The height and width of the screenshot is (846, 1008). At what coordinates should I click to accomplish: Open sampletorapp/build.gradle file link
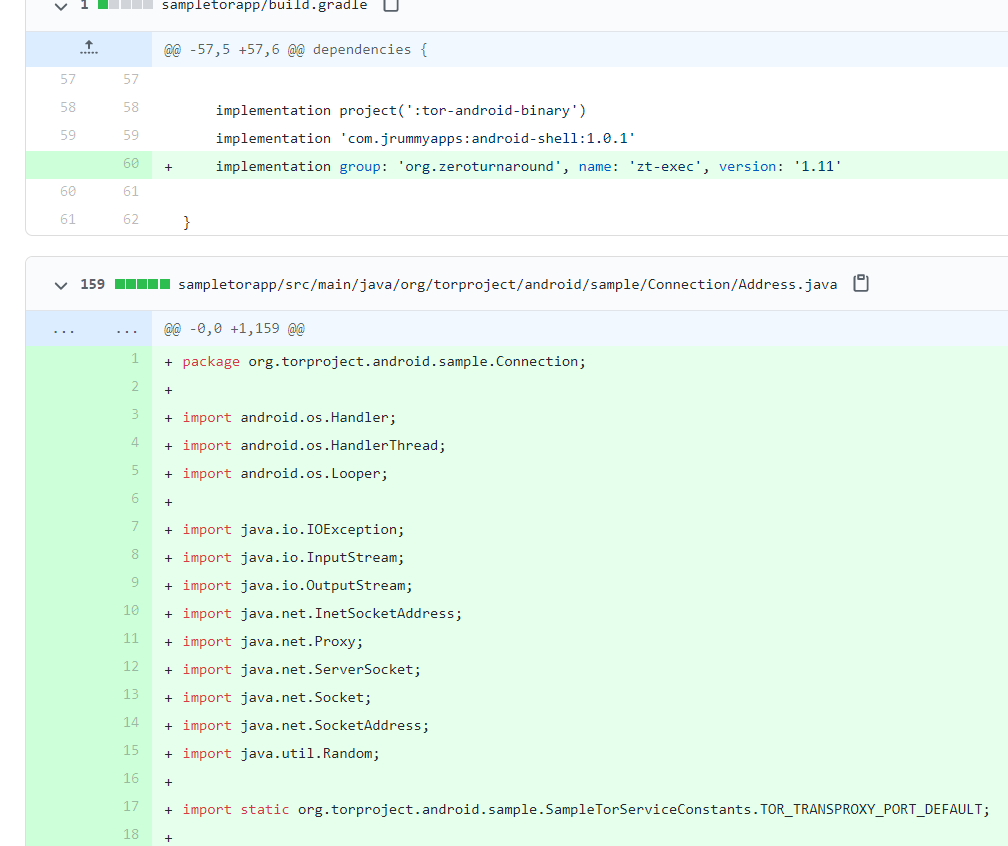[x=264, y=5]
